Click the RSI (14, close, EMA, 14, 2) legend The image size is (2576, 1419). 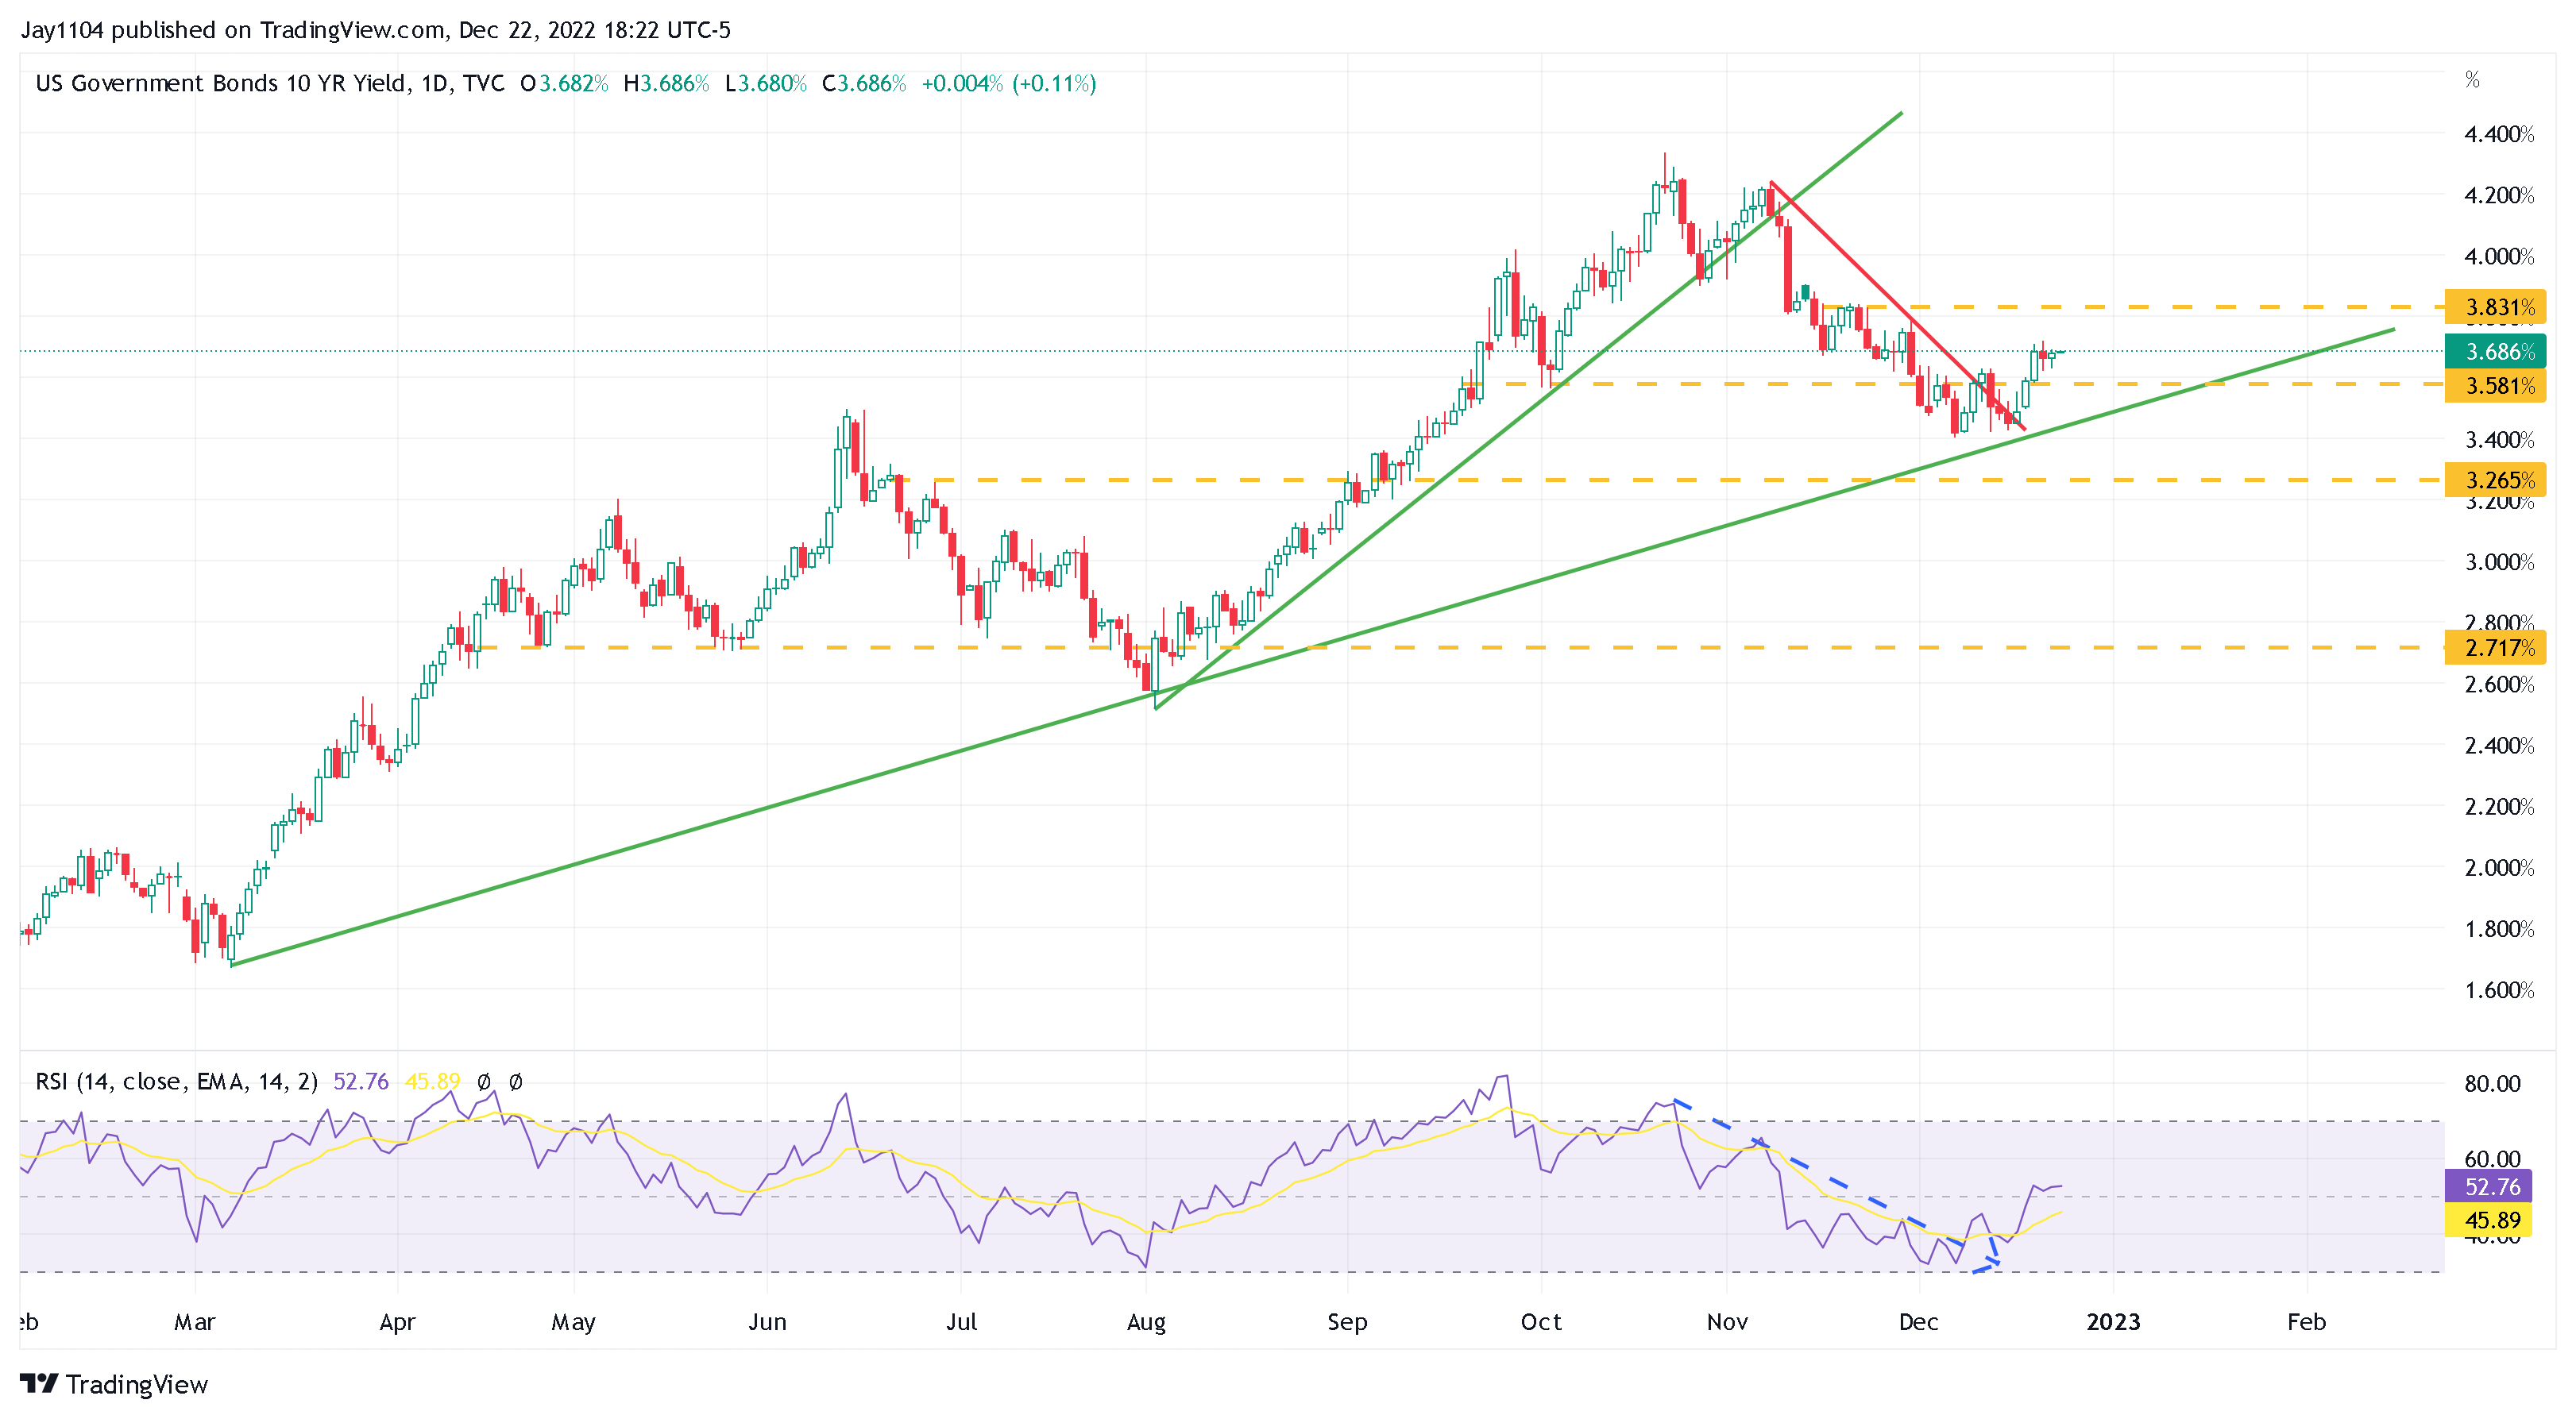[x=177, y=1081]
